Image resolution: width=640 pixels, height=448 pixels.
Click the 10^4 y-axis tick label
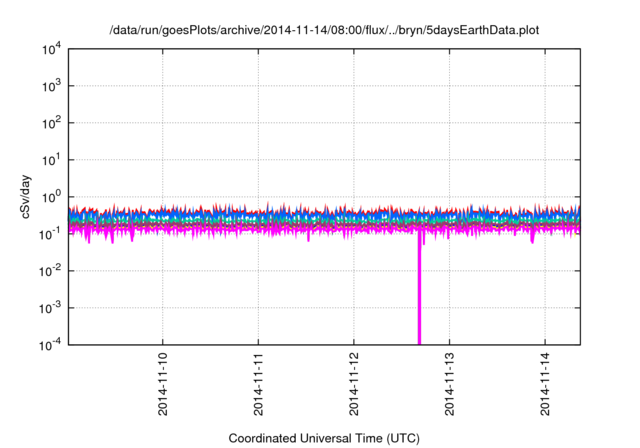(51, 49)
